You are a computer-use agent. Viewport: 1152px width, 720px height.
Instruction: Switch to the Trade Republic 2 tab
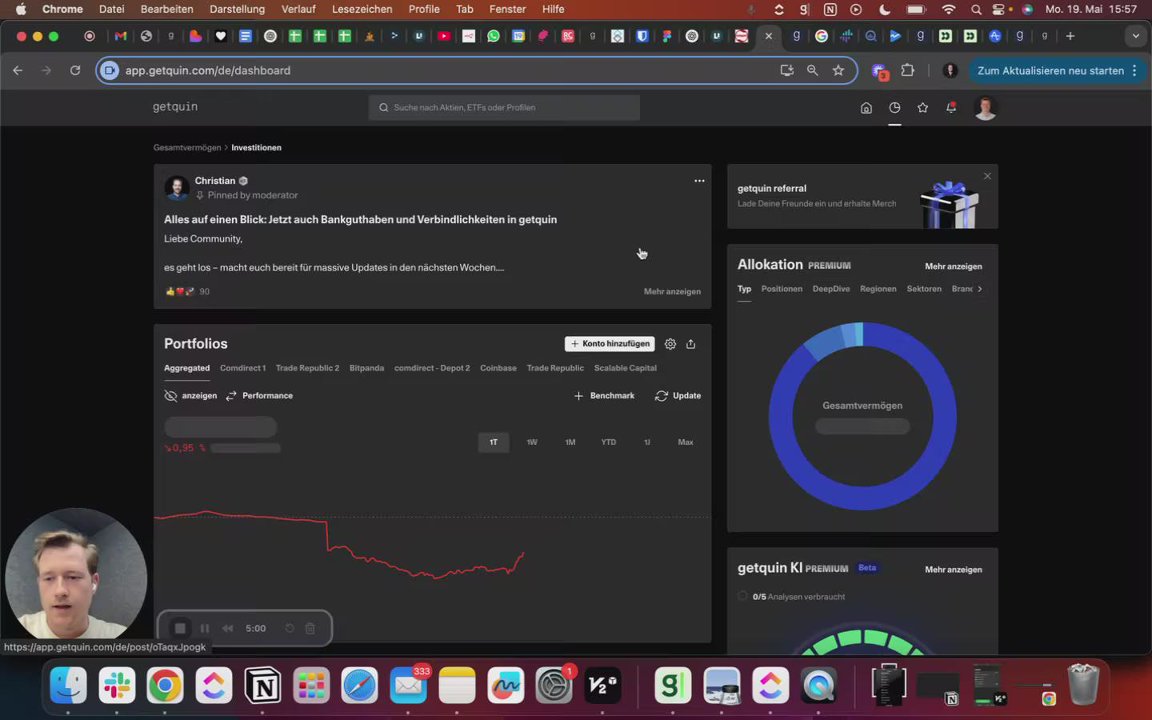point(307,368)
